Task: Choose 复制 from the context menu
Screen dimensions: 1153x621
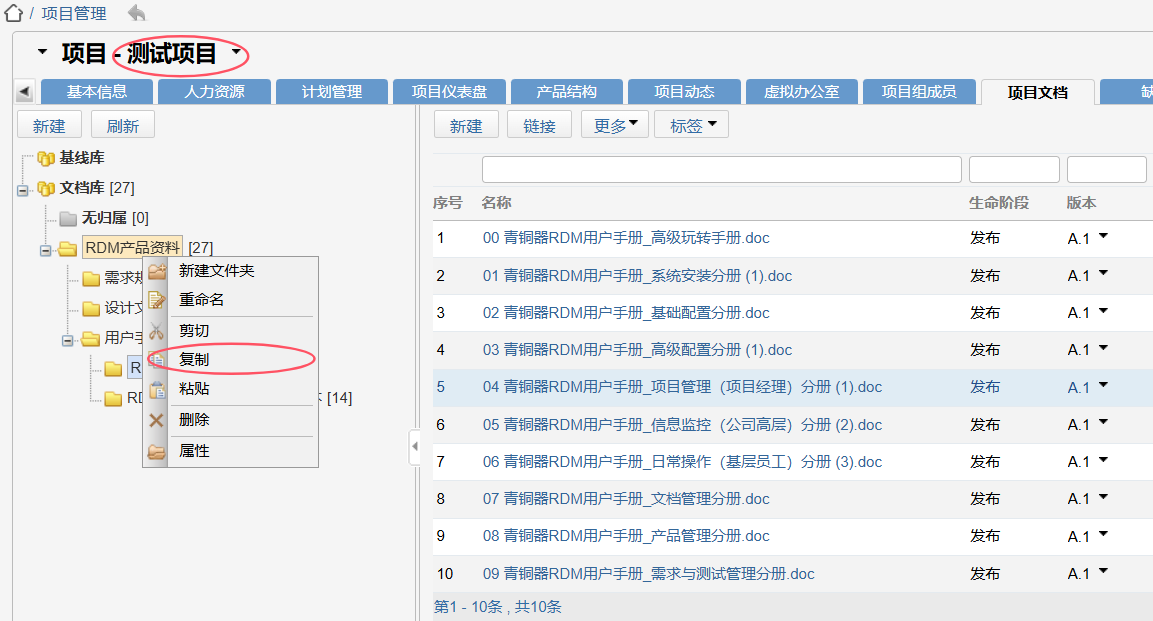Action: click(x=231, y=359)
